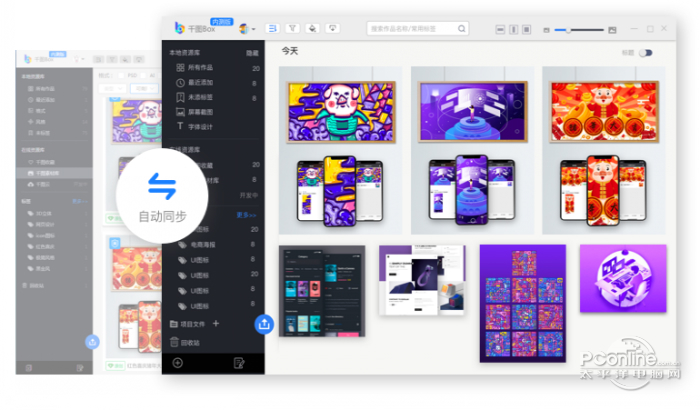Click the 千图Box logo in the back window
Image resolution: width=700 pixels, height=410 pixels.
point(39,59)
